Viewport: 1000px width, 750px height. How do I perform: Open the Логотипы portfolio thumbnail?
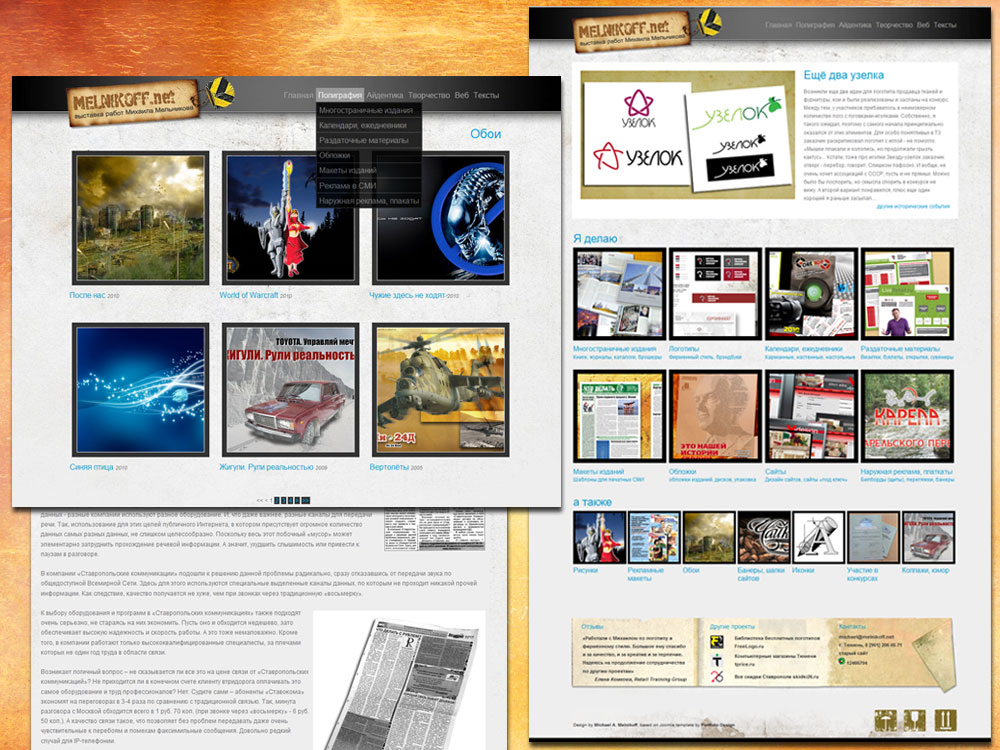(x=715, y=294)
